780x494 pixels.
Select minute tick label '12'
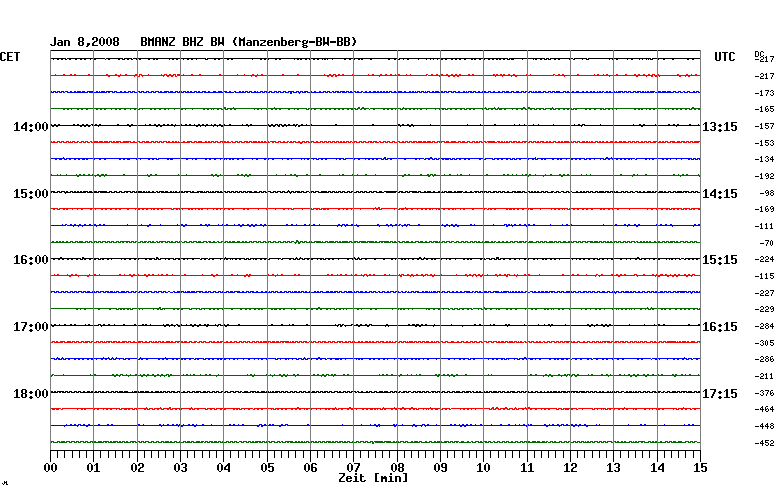(571, 468)
